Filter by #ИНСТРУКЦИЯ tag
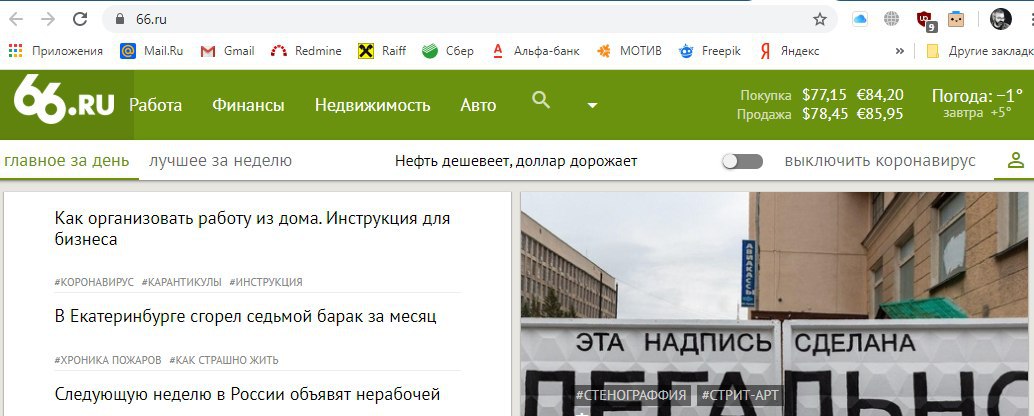This screenshot has width=1034, height=416. [x=266, y=282]
